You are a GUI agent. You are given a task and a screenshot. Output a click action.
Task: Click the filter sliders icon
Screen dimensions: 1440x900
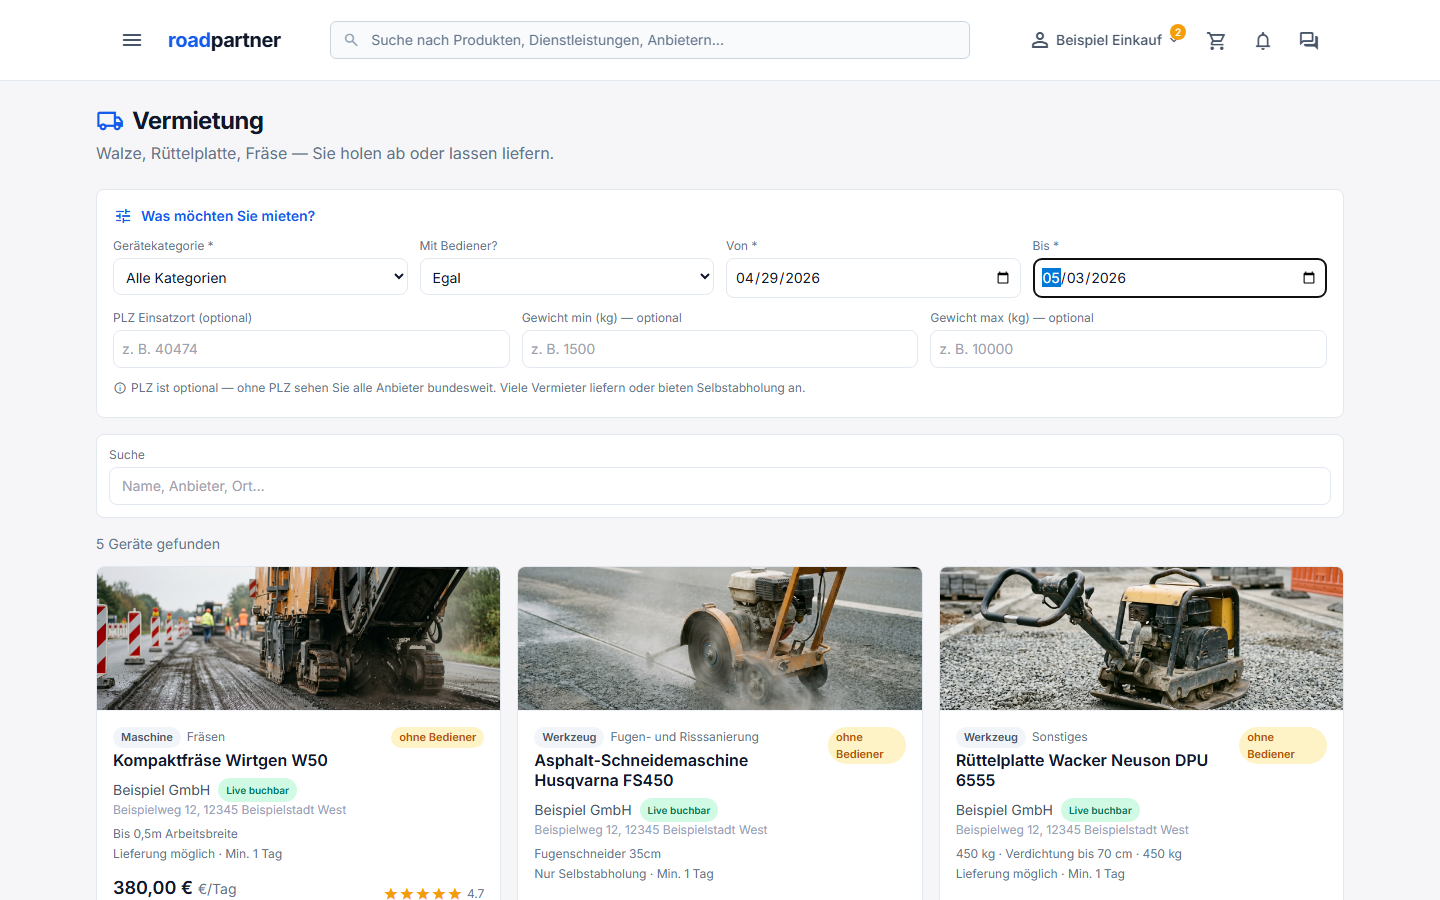click(123, 216)
